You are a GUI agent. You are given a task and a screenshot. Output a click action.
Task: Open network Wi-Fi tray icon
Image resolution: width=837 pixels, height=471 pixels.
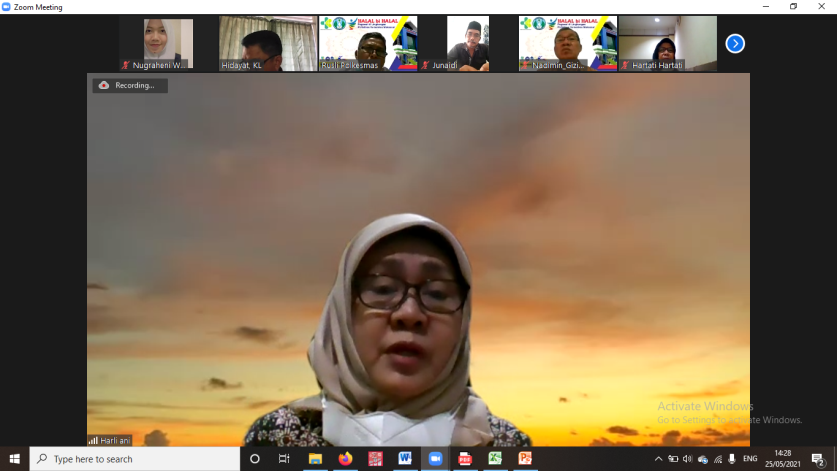click(718, 459)
